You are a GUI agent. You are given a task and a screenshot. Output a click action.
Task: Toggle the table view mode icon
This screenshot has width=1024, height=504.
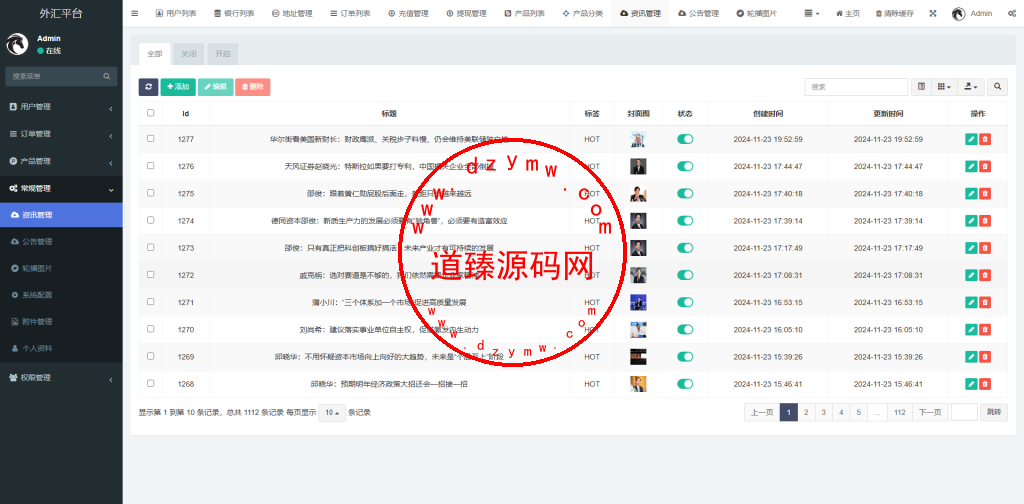pos(921,87)
